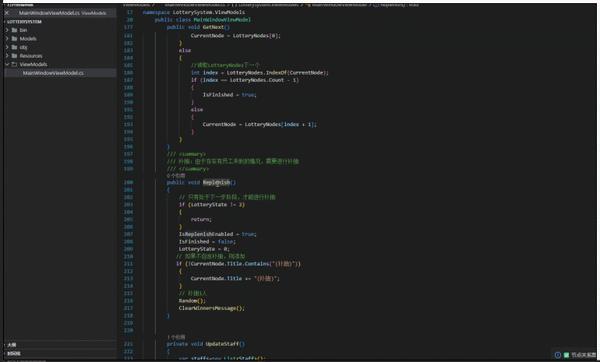Click line number 221 in the gutter
600x362 pixels.
tap(129, 344)
